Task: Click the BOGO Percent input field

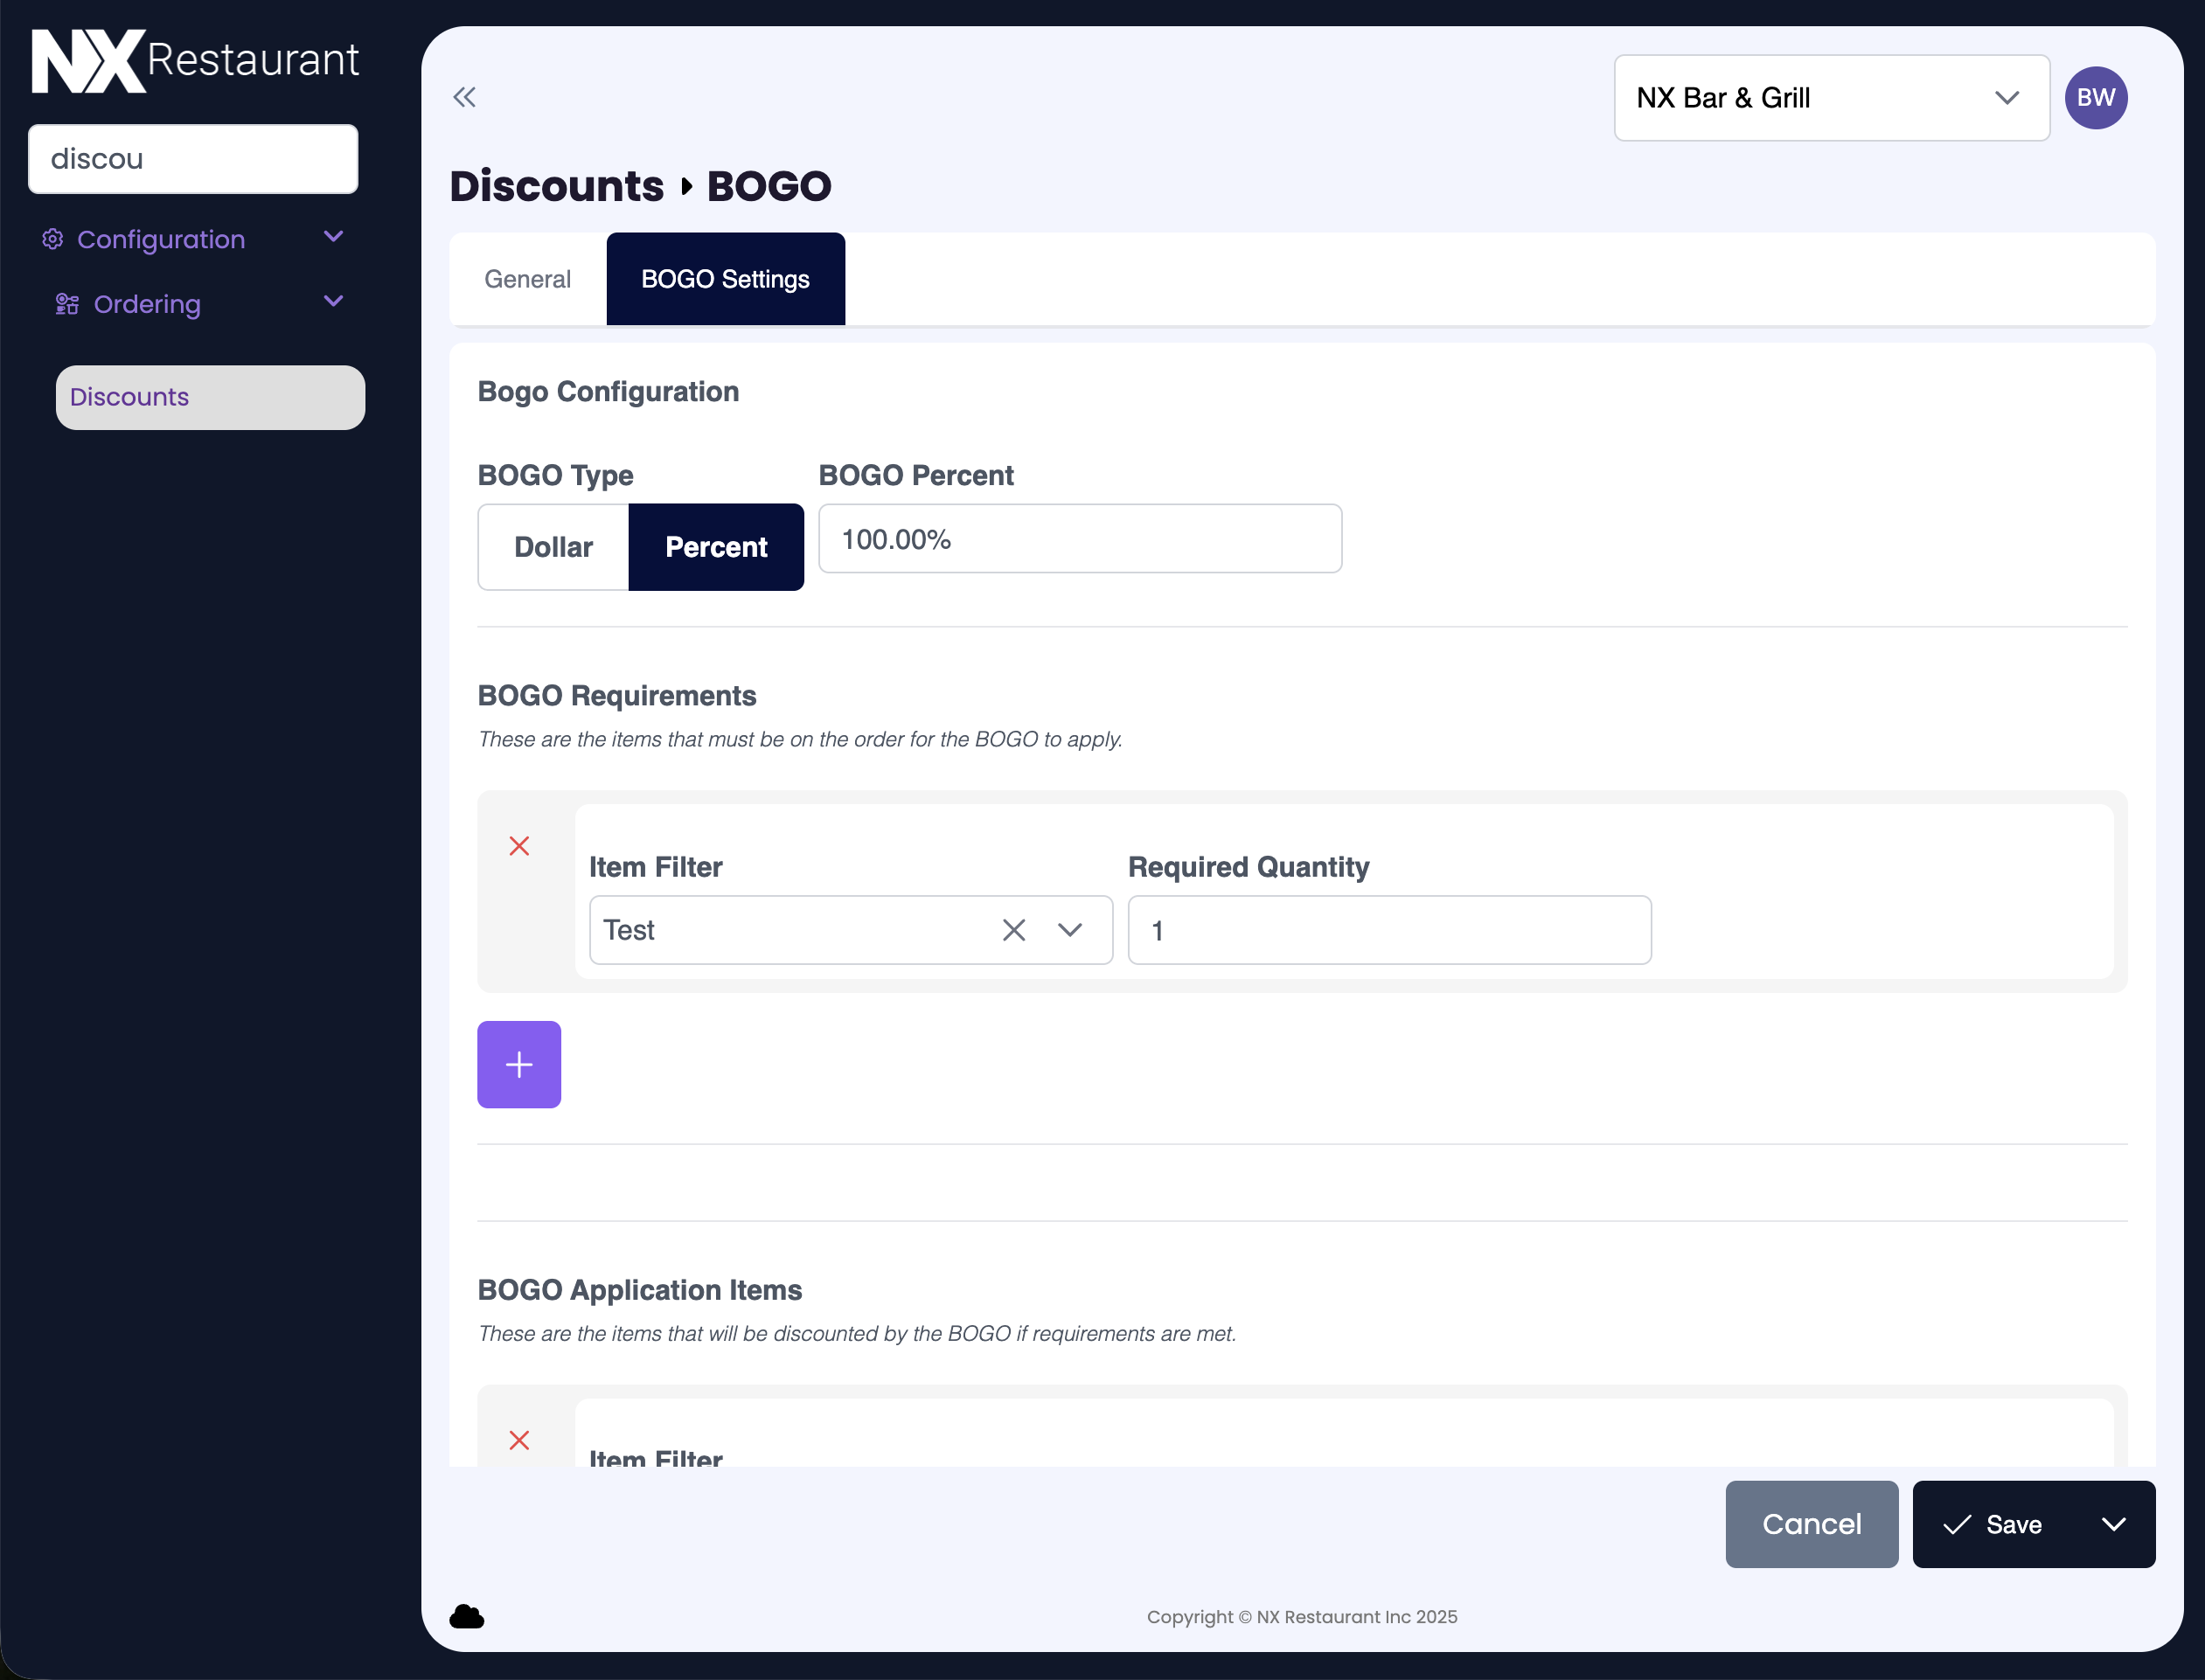Action: coord(1079,539)
